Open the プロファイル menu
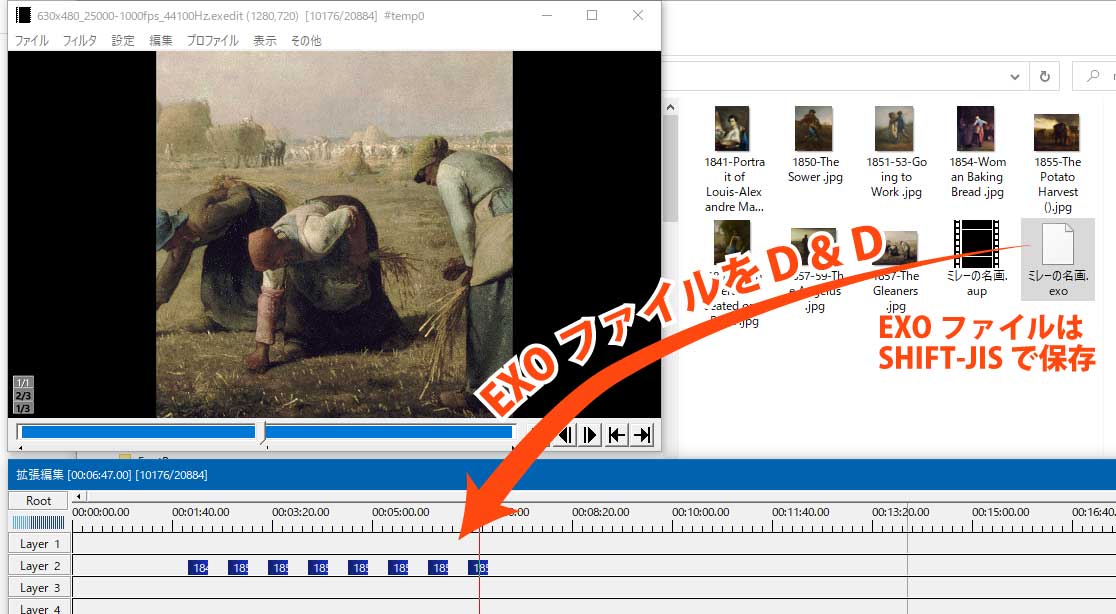 212,41
